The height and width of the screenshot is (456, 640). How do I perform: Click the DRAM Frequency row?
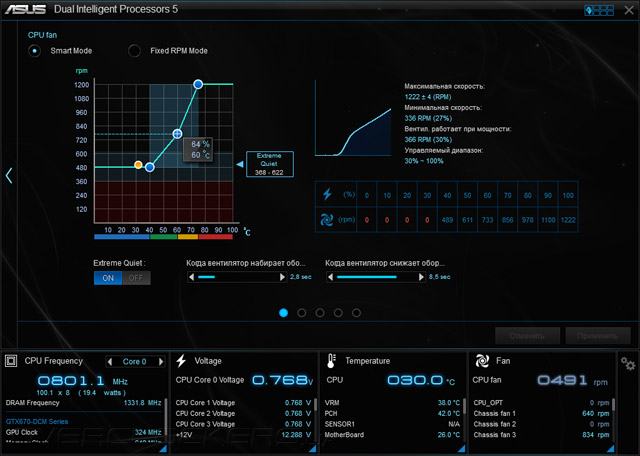tap(84, 403)
